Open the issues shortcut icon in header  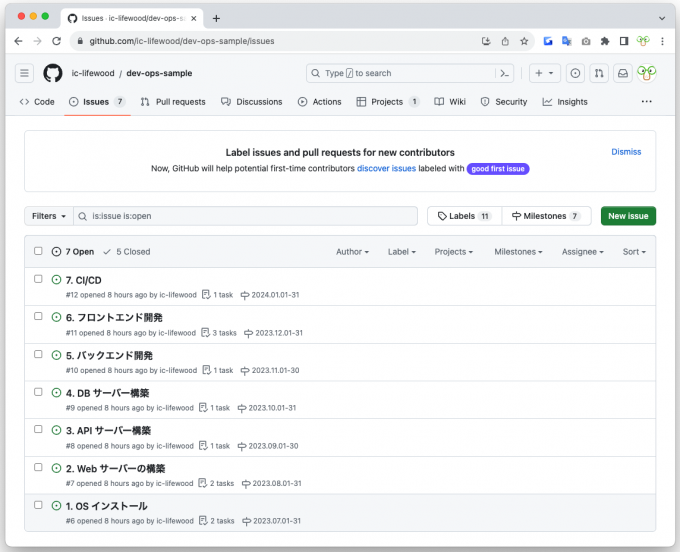click(575, 73)
